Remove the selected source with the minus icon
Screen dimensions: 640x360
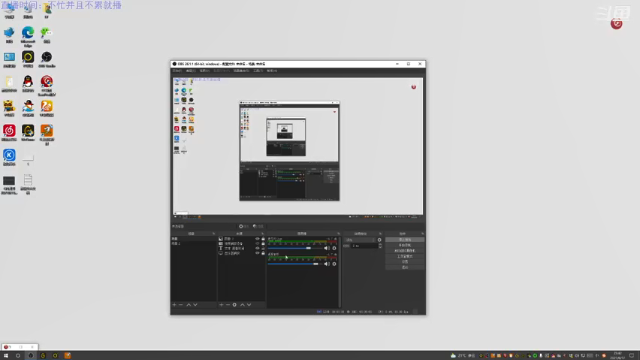tap(228, 305)
